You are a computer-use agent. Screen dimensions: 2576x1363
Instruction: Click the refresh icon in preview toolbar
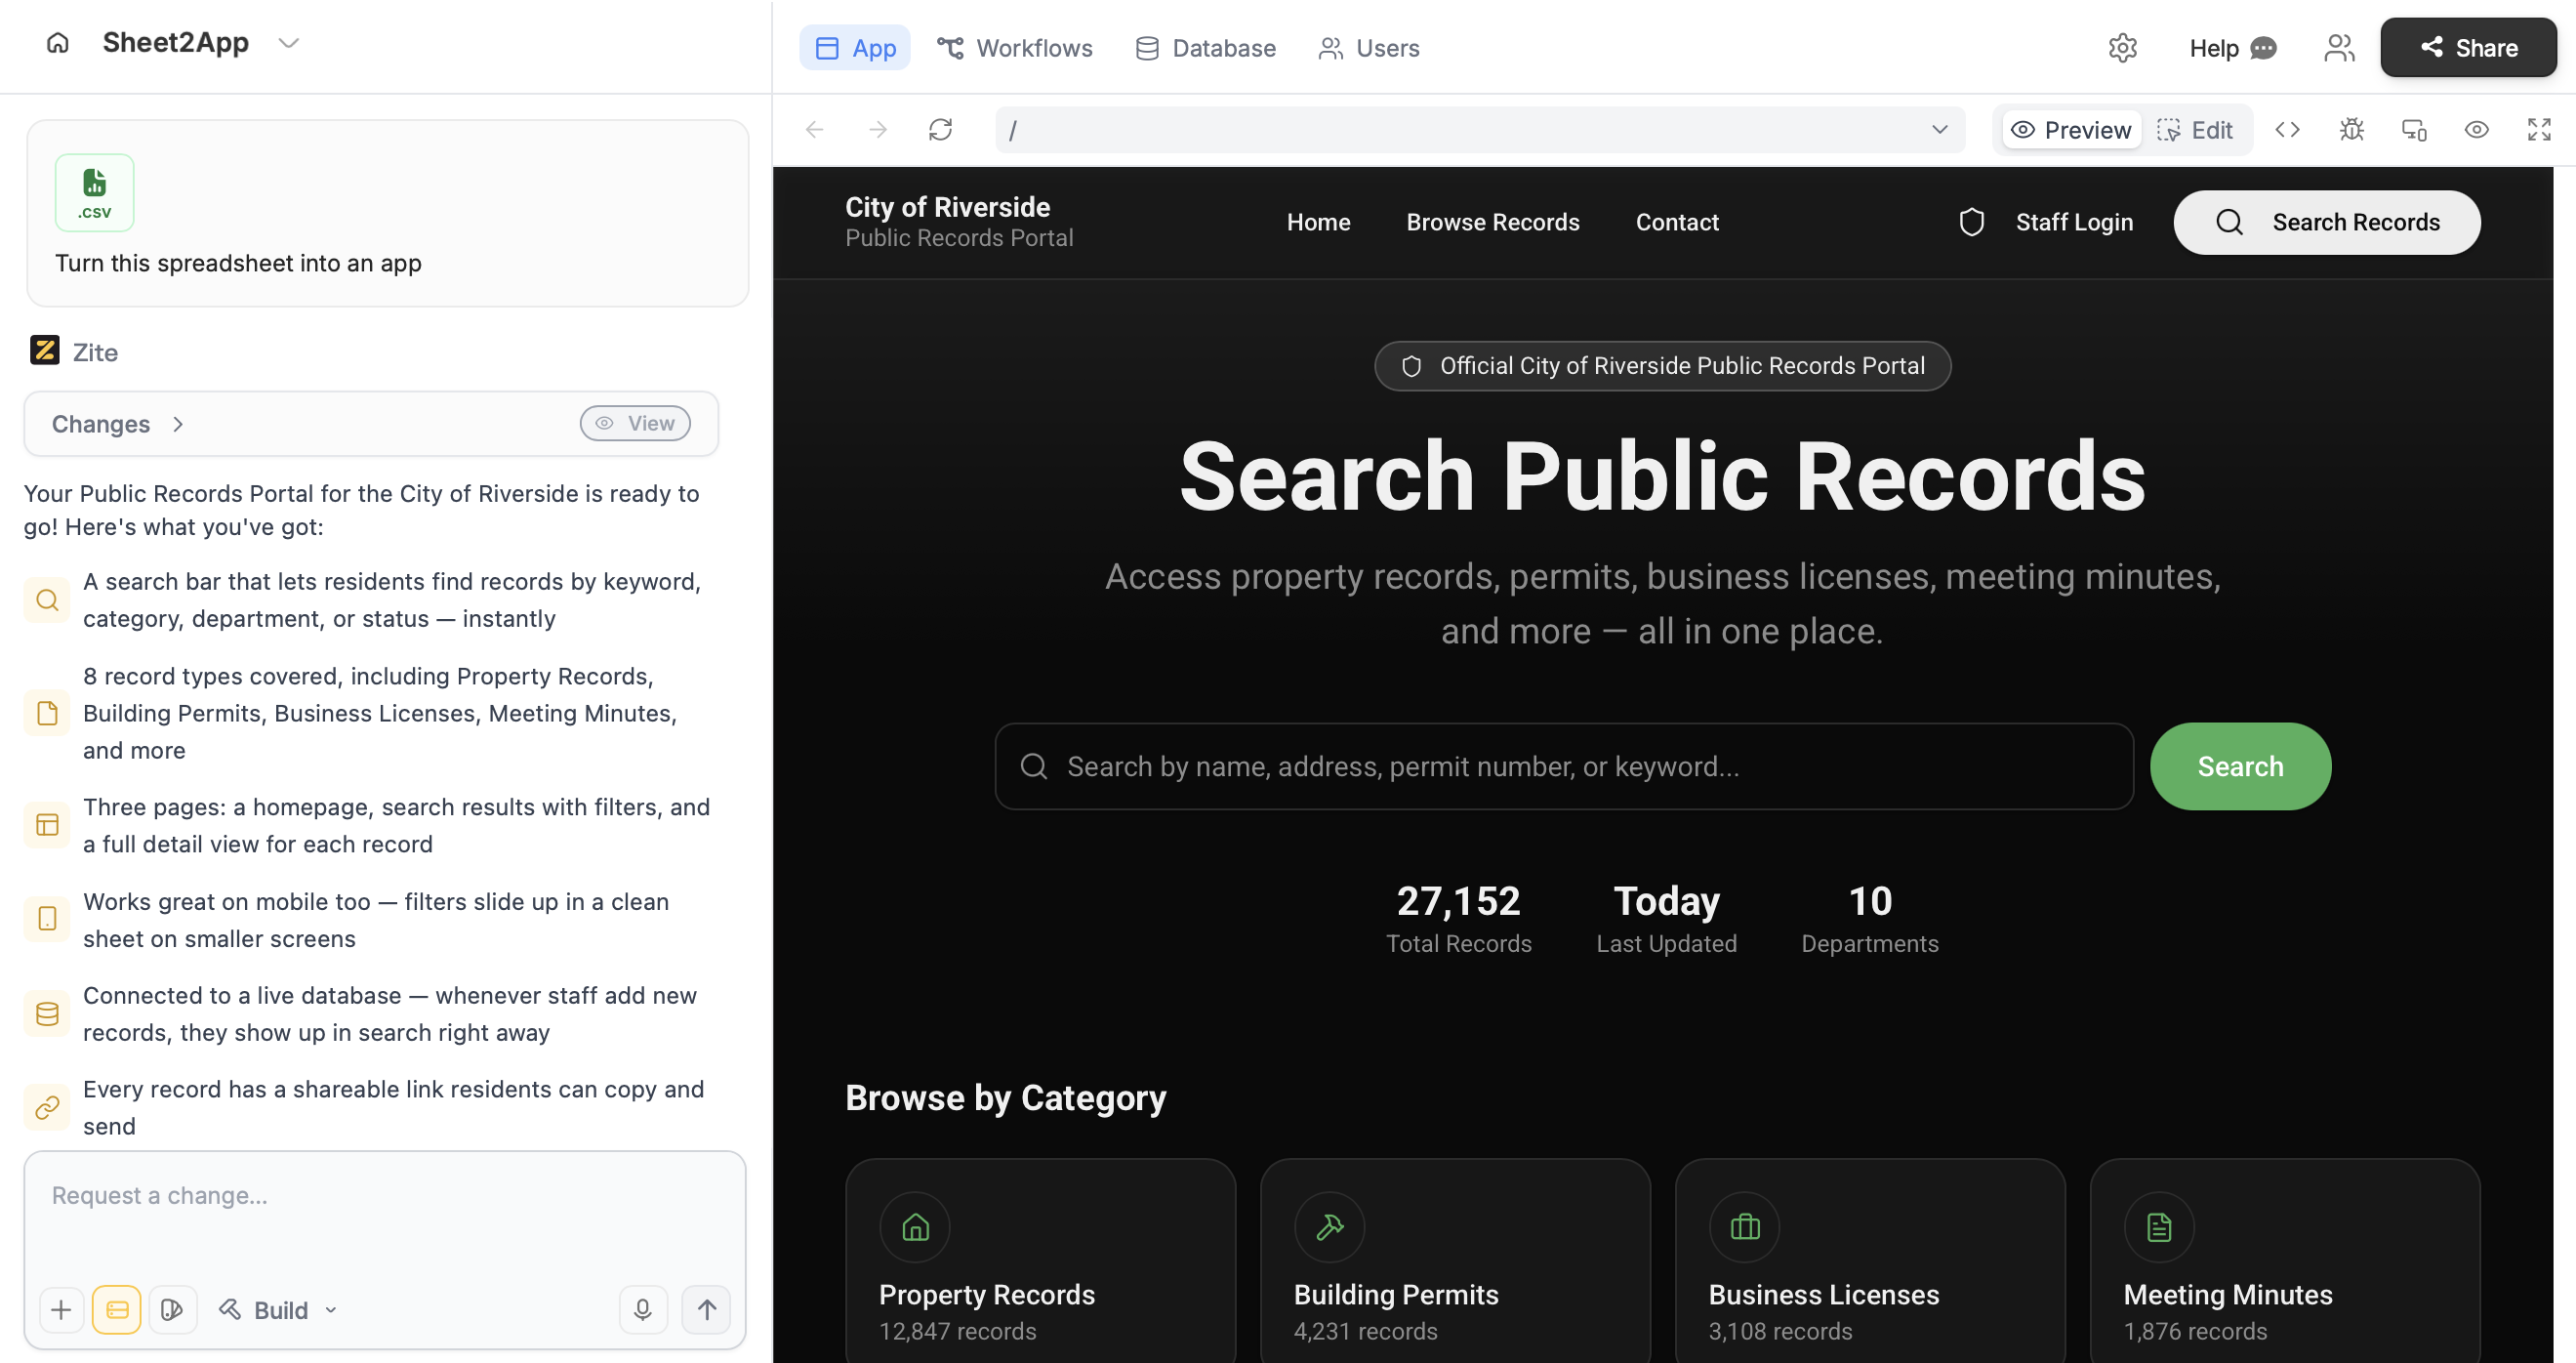click(x=940, y=130)
